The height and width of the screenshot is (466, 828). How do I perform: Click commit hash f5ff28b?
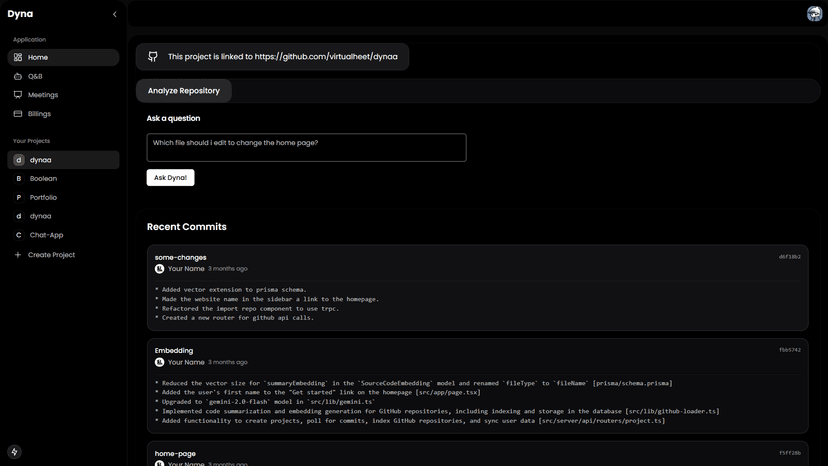coord(789,453)
